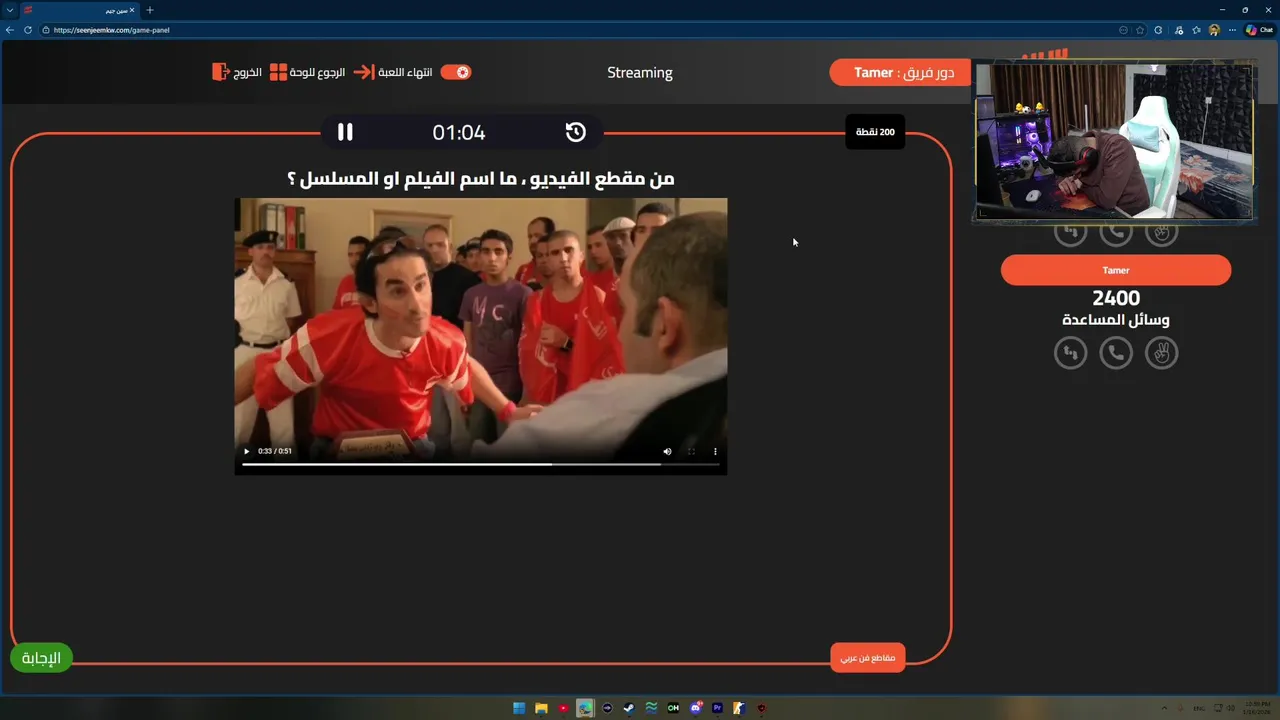Click الخروج to exit the game

pos(237,72)
